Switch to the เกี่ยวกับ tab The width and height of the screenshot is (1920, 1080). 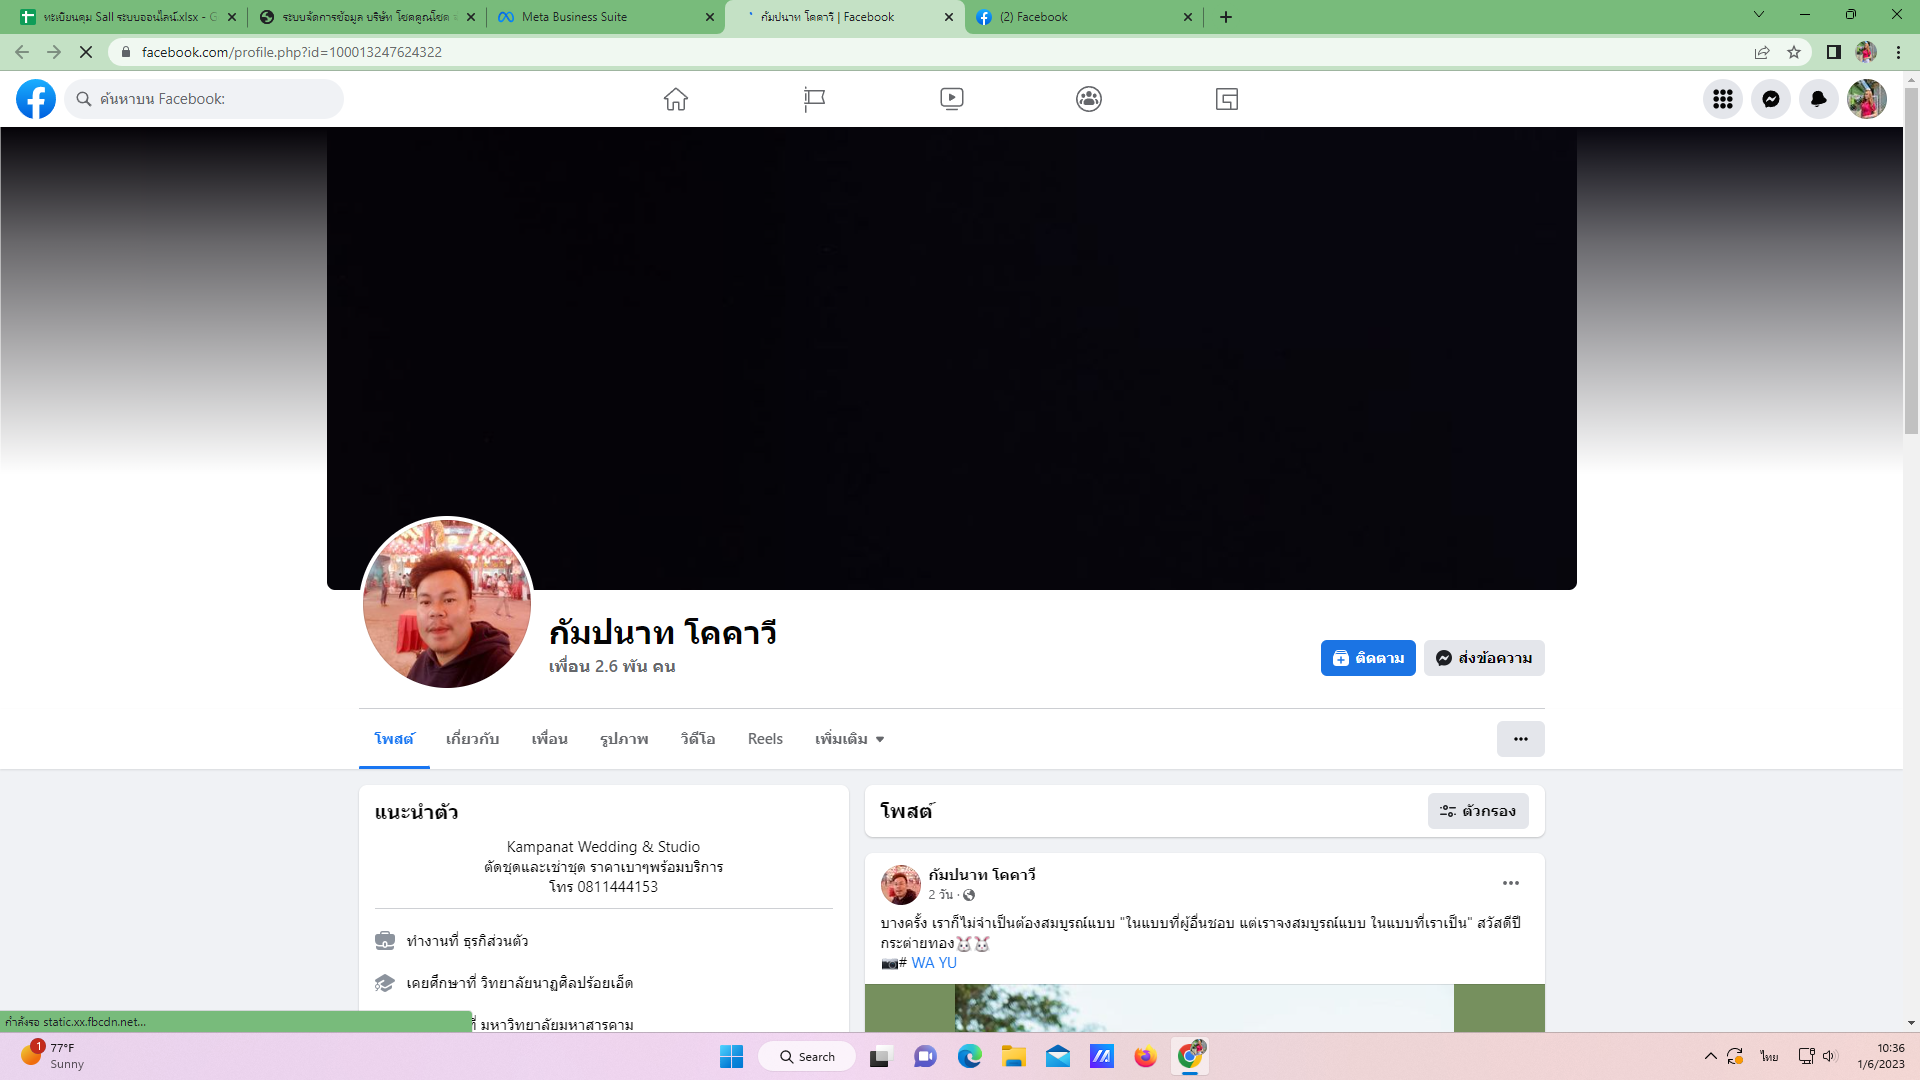(x=472, y=739)
